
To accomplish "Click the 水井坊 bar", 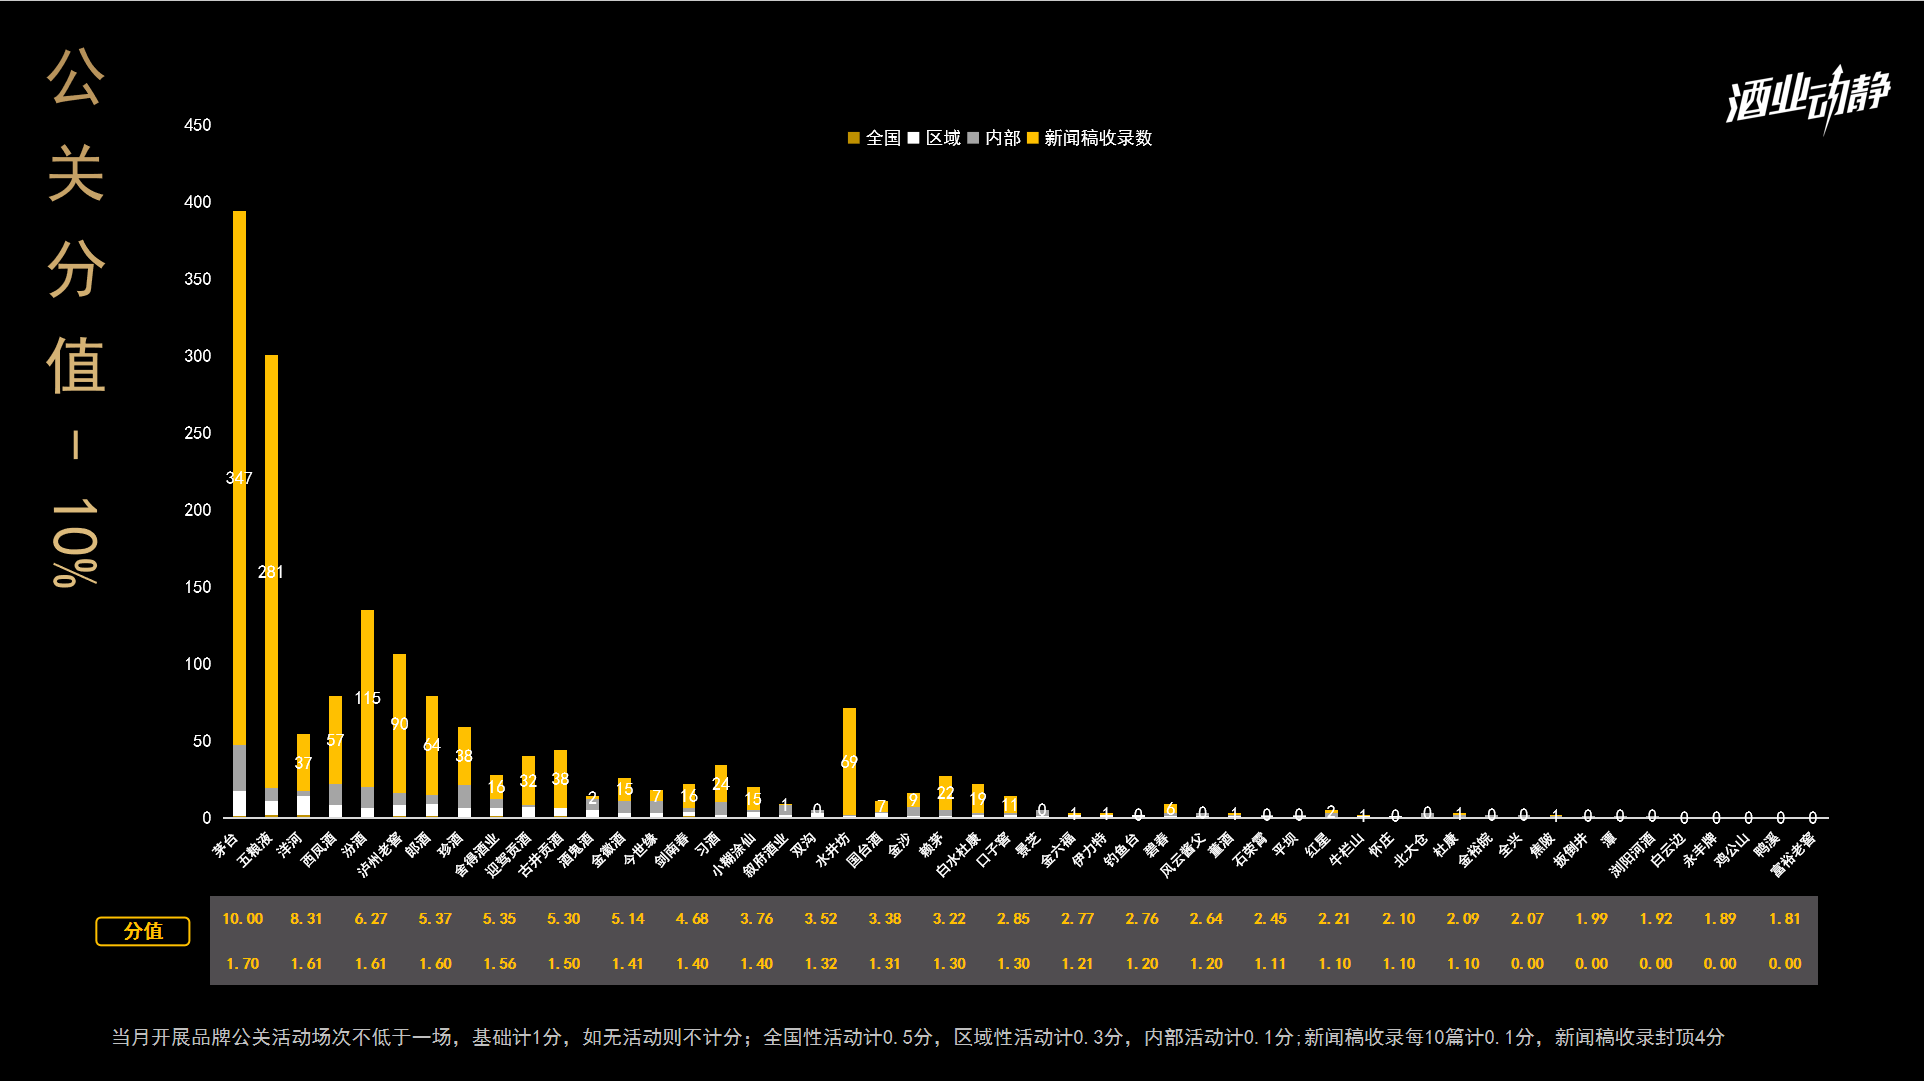I will coord(849,763).
